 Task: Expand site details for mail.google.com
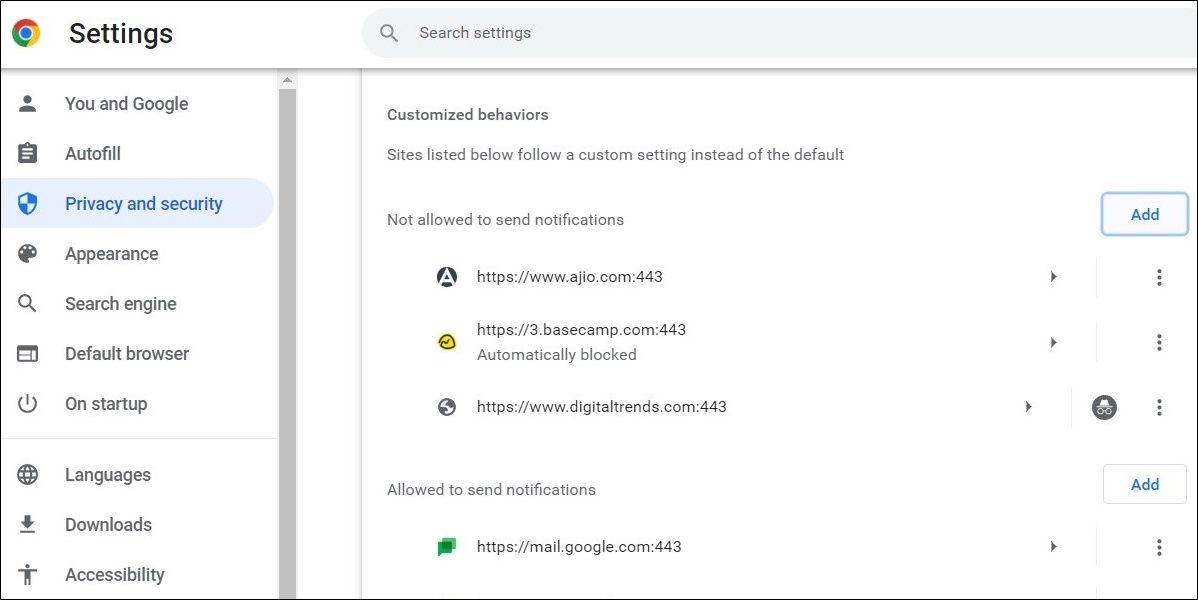tap(1053, 547)
